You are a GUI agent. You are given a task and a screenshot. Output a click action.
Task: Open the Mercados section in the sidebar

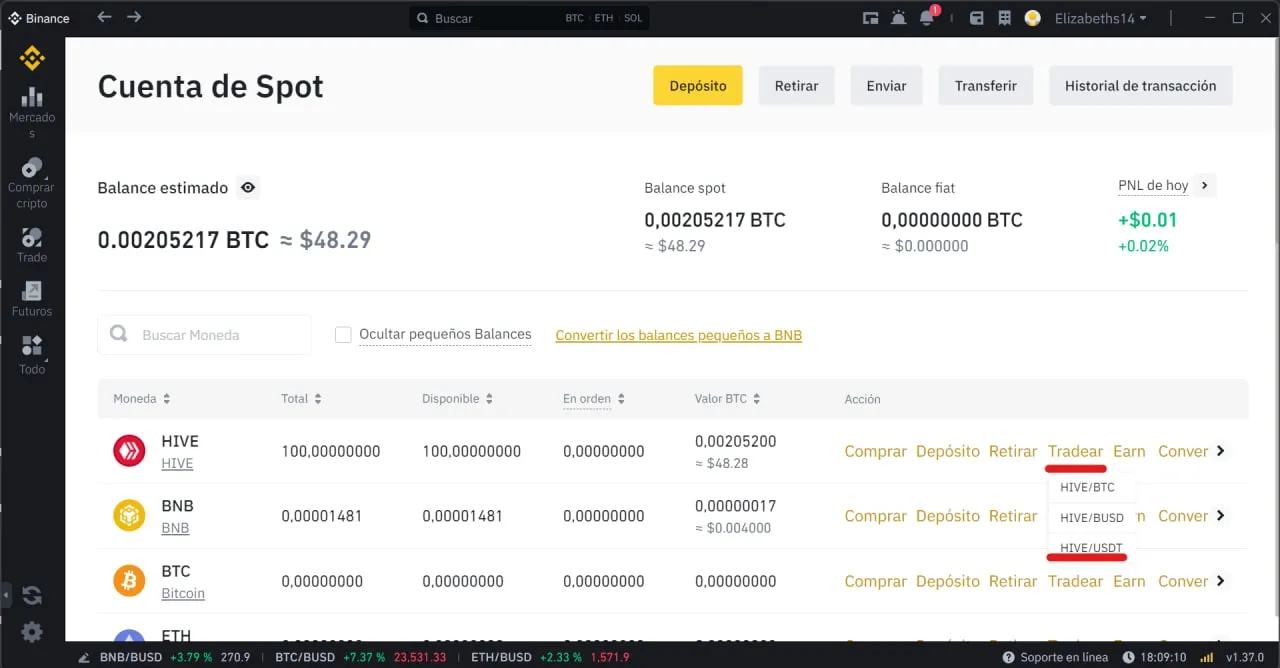32,112
